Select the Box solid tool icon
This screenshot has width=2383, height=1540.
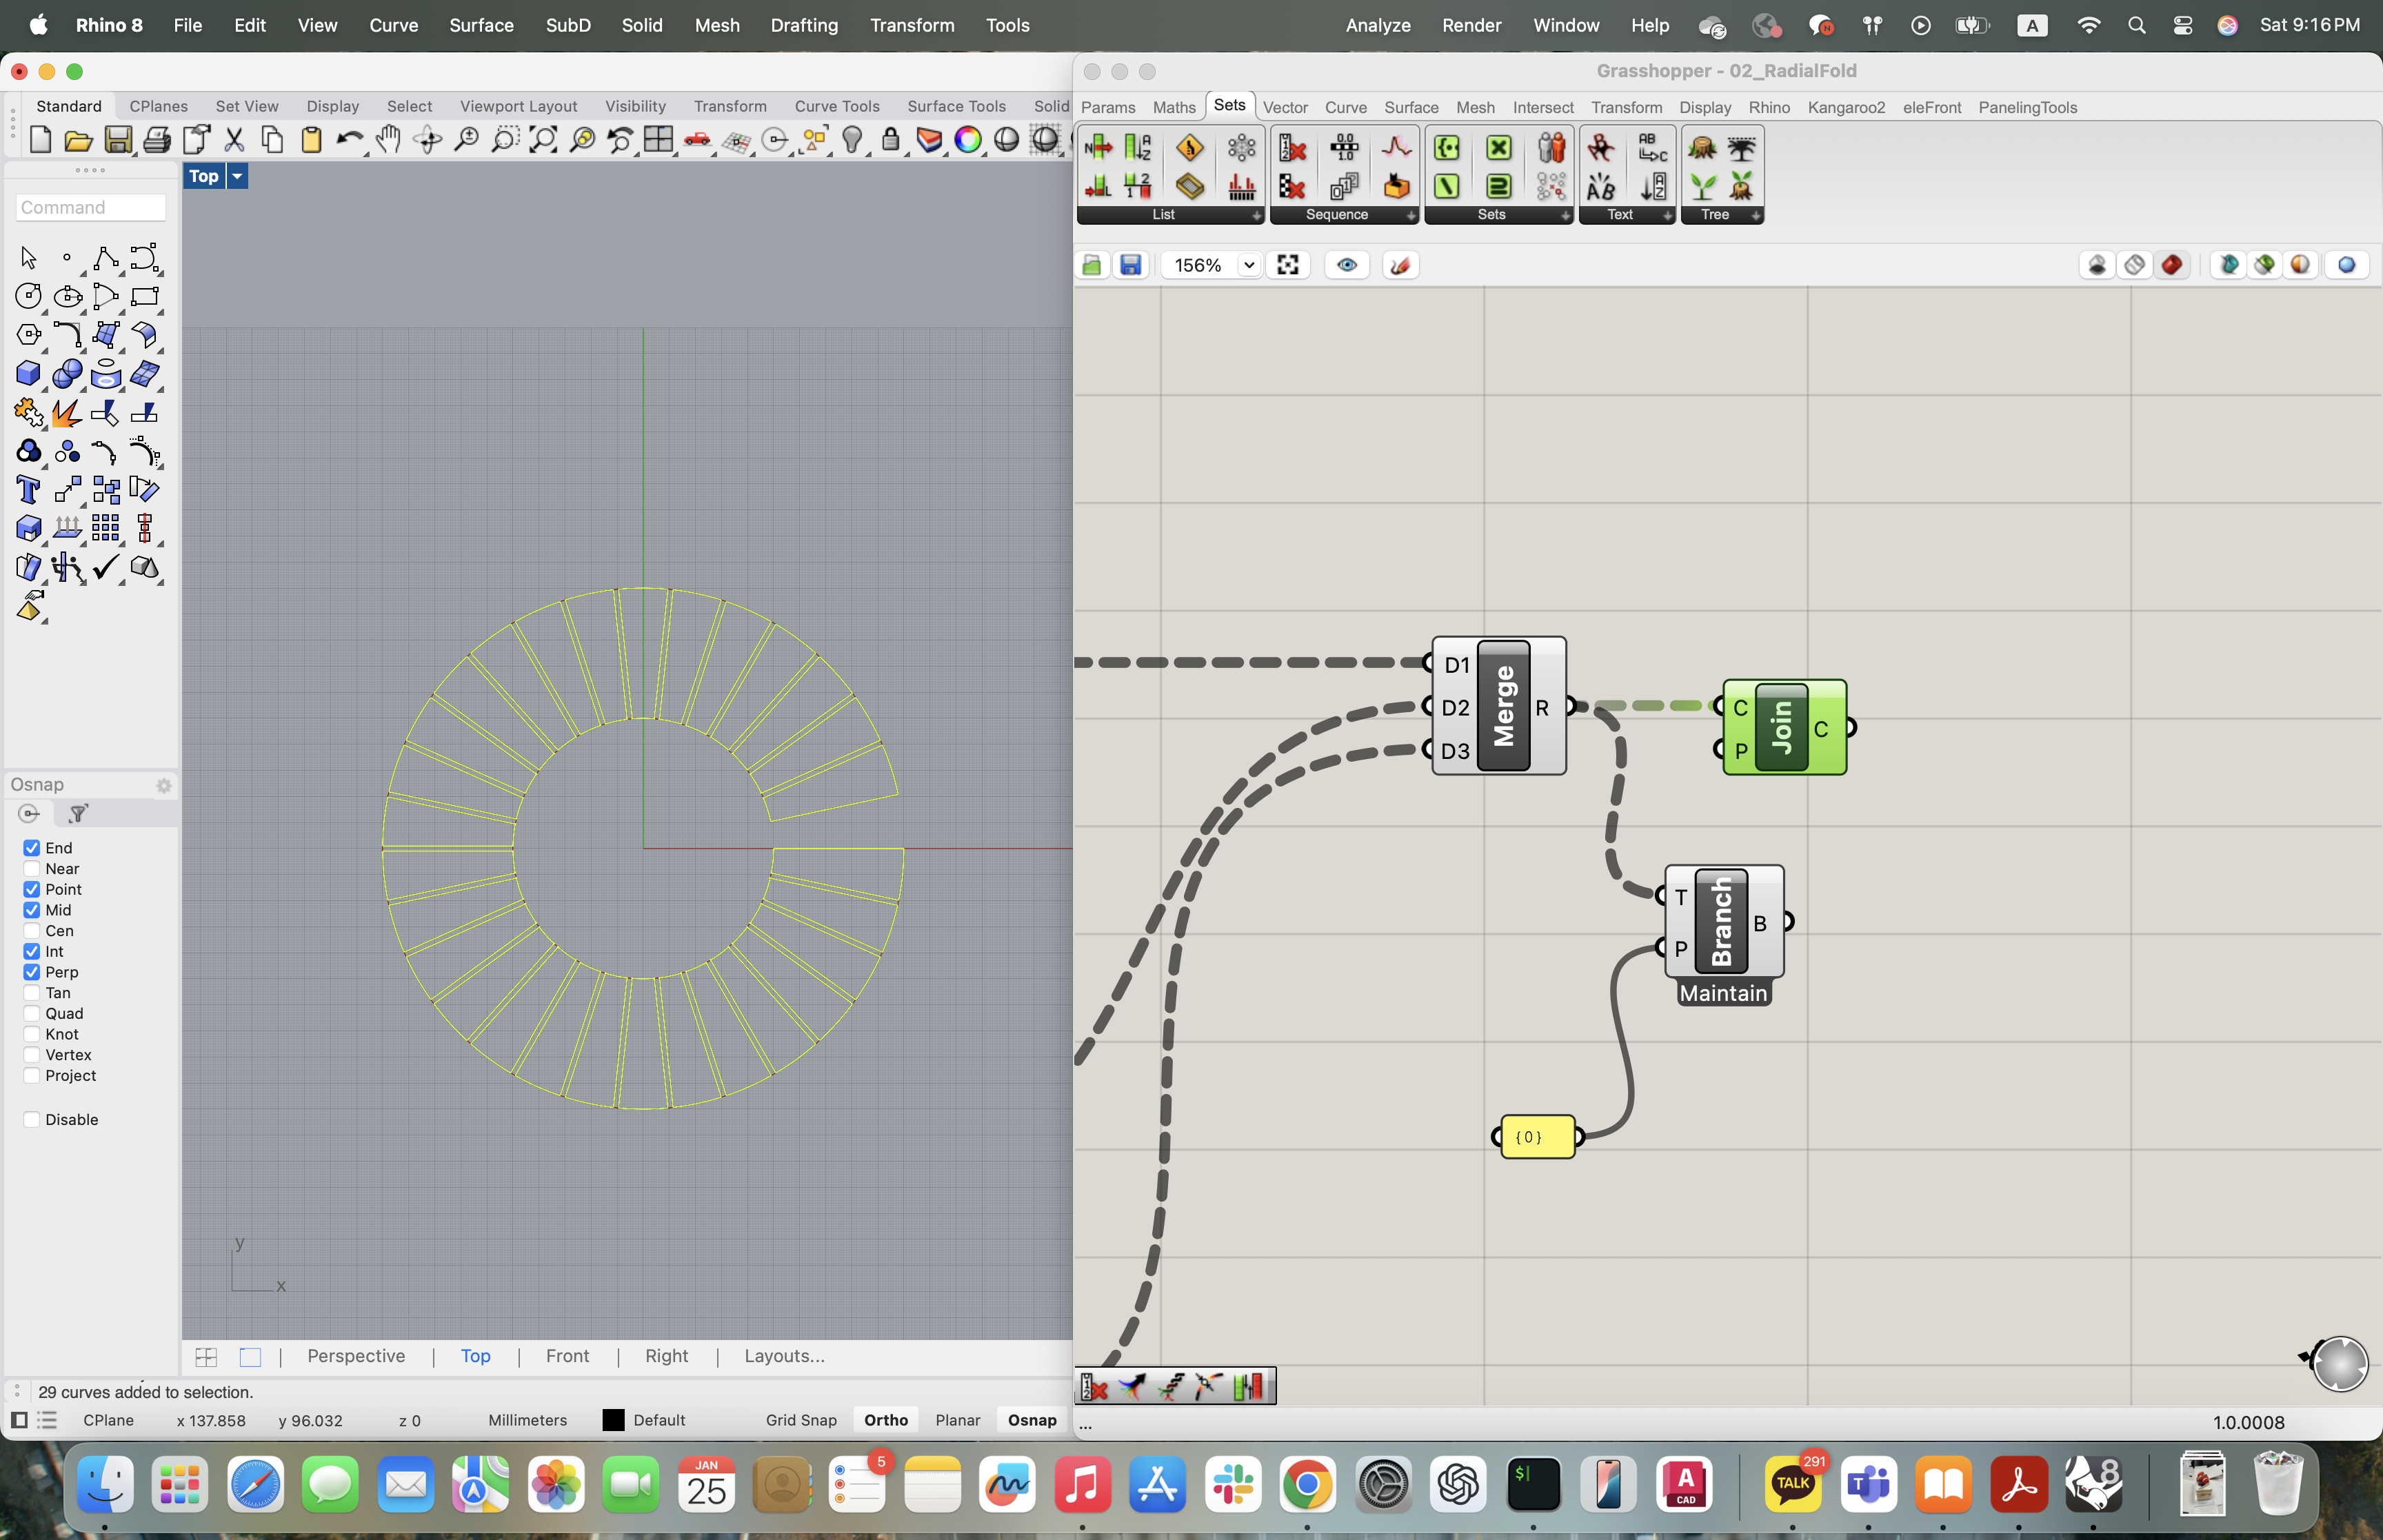click(28, 374)
